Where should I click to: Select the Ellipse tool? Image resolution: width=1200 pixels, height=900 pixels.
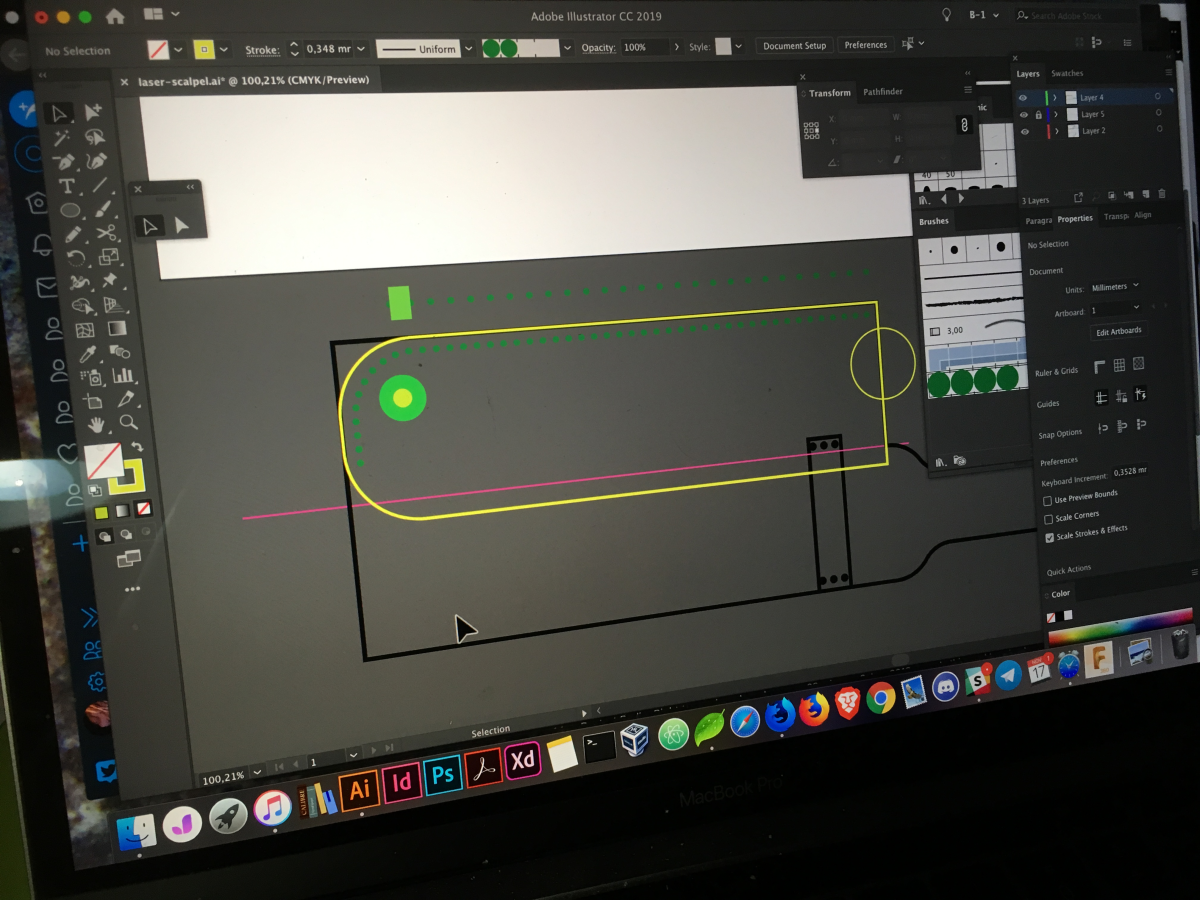tap(70, 211)
